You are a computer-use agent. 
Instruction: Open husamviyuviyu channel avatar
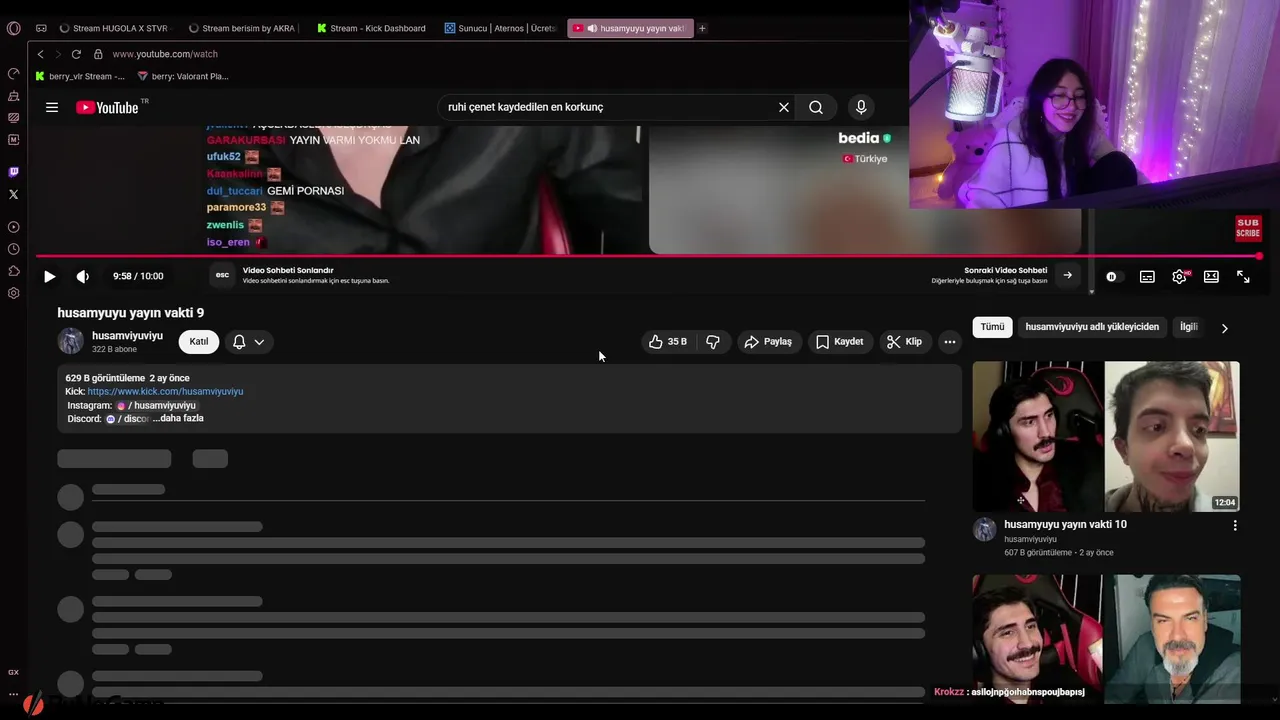(70, 341)
